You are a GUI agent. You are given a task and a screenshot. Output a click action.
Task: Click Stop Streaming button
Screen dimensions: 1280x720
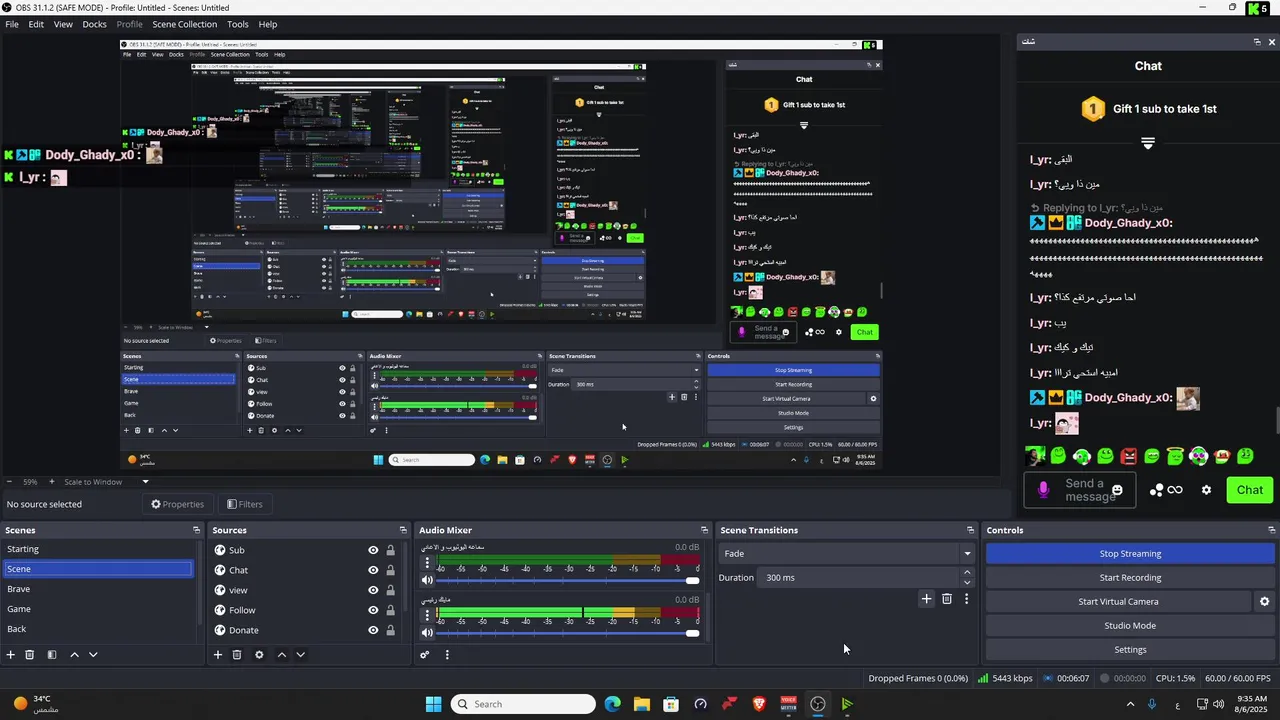1130,554
